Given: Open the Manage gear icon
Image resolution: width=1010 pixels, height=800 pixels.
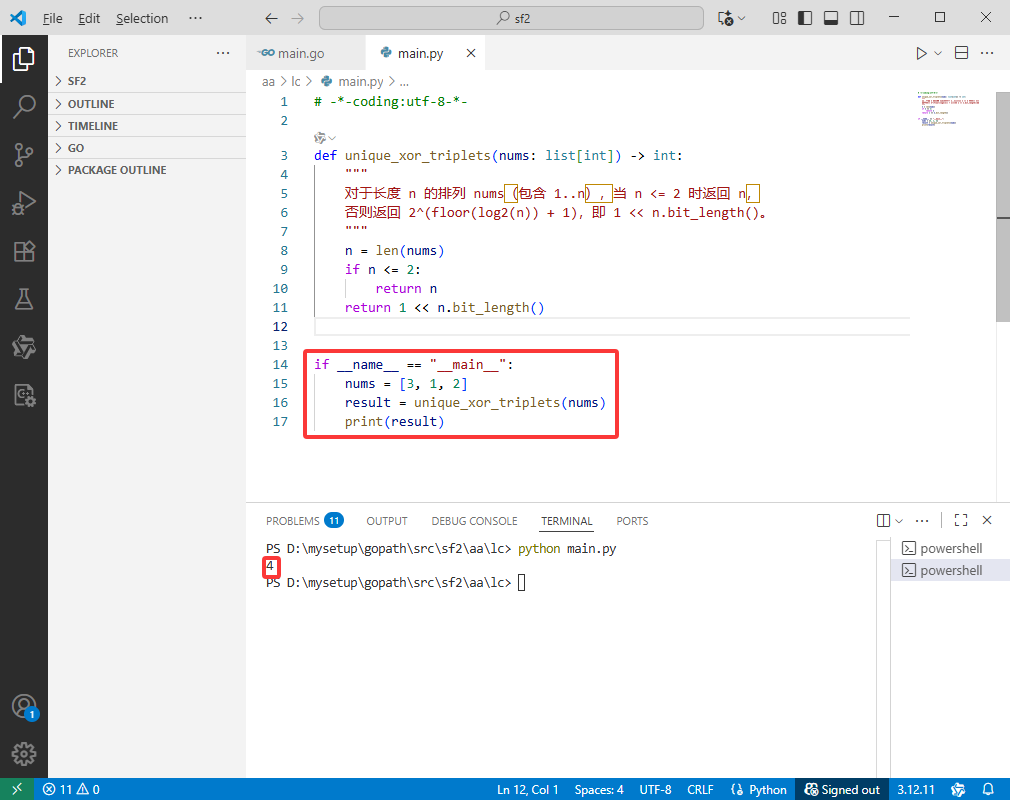Looking at the screenshot, I should coord(24,754).
